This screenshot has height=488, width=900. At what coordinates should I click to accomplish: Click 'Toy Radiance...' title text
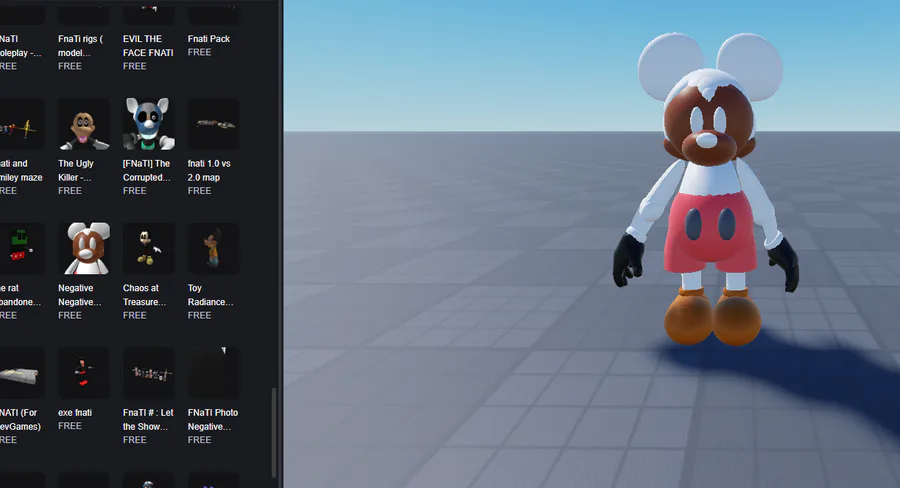[211, 295]
